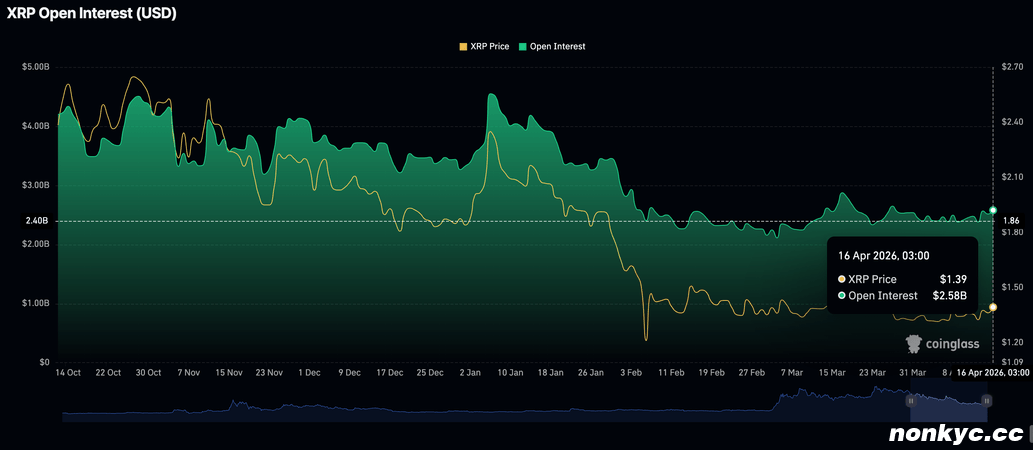The image size is (1033, 450).
Task: Click the $2.70 label on the right axis
Action: point(1013,67)
